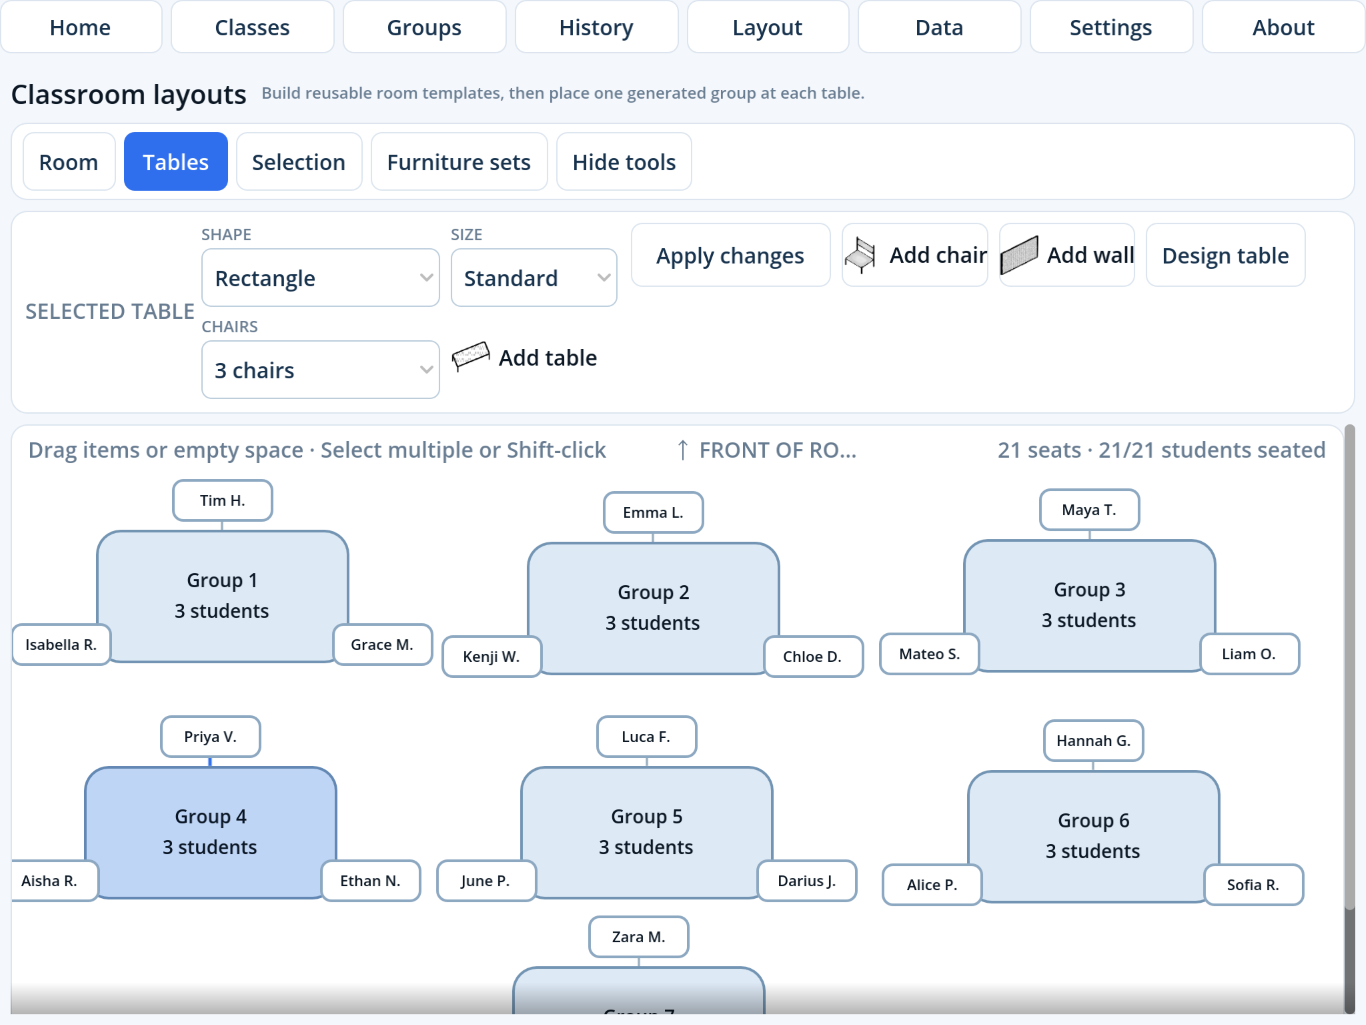Select the Group 2 table
The height and width of the screenshot is (1025, 1366).
pos(653,608)
